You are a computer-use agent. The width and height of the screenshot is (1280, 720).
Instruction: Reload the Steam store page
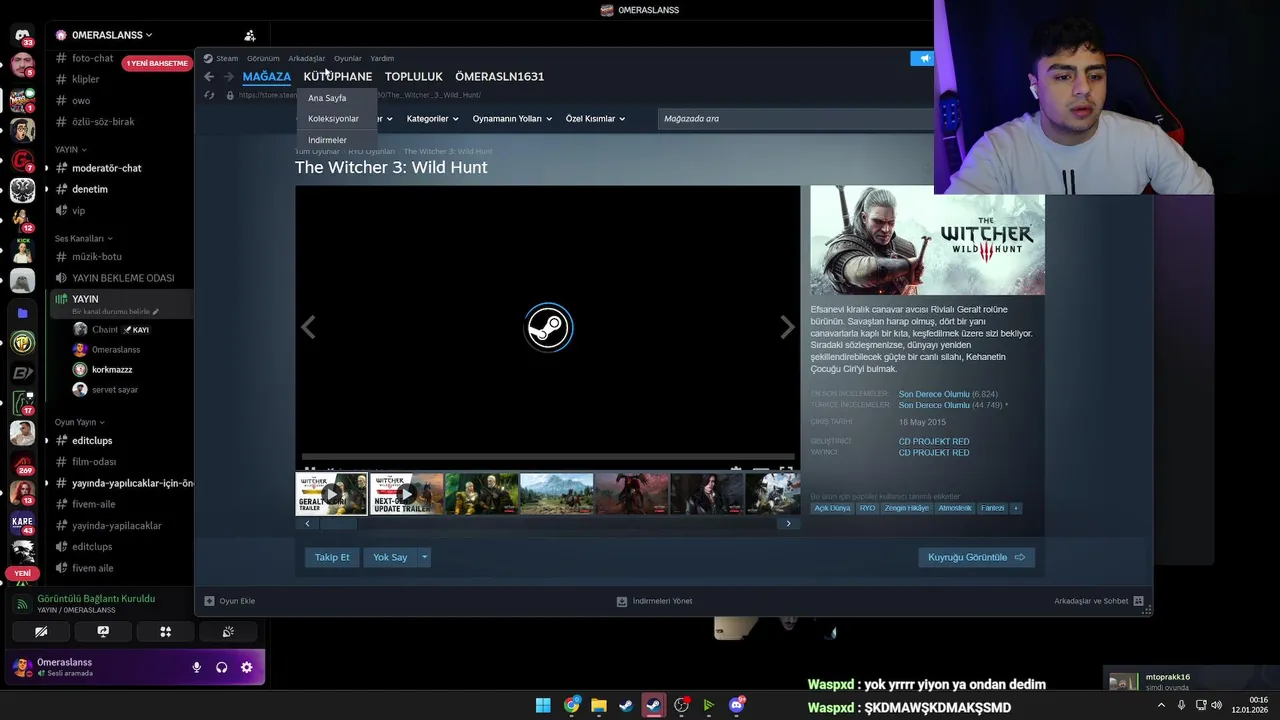click(209, 95)
